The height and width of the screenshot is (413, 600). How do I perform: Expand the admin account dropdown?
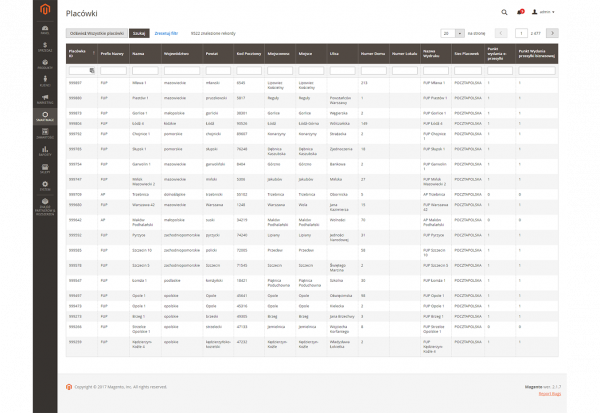(x=544, y=12)
